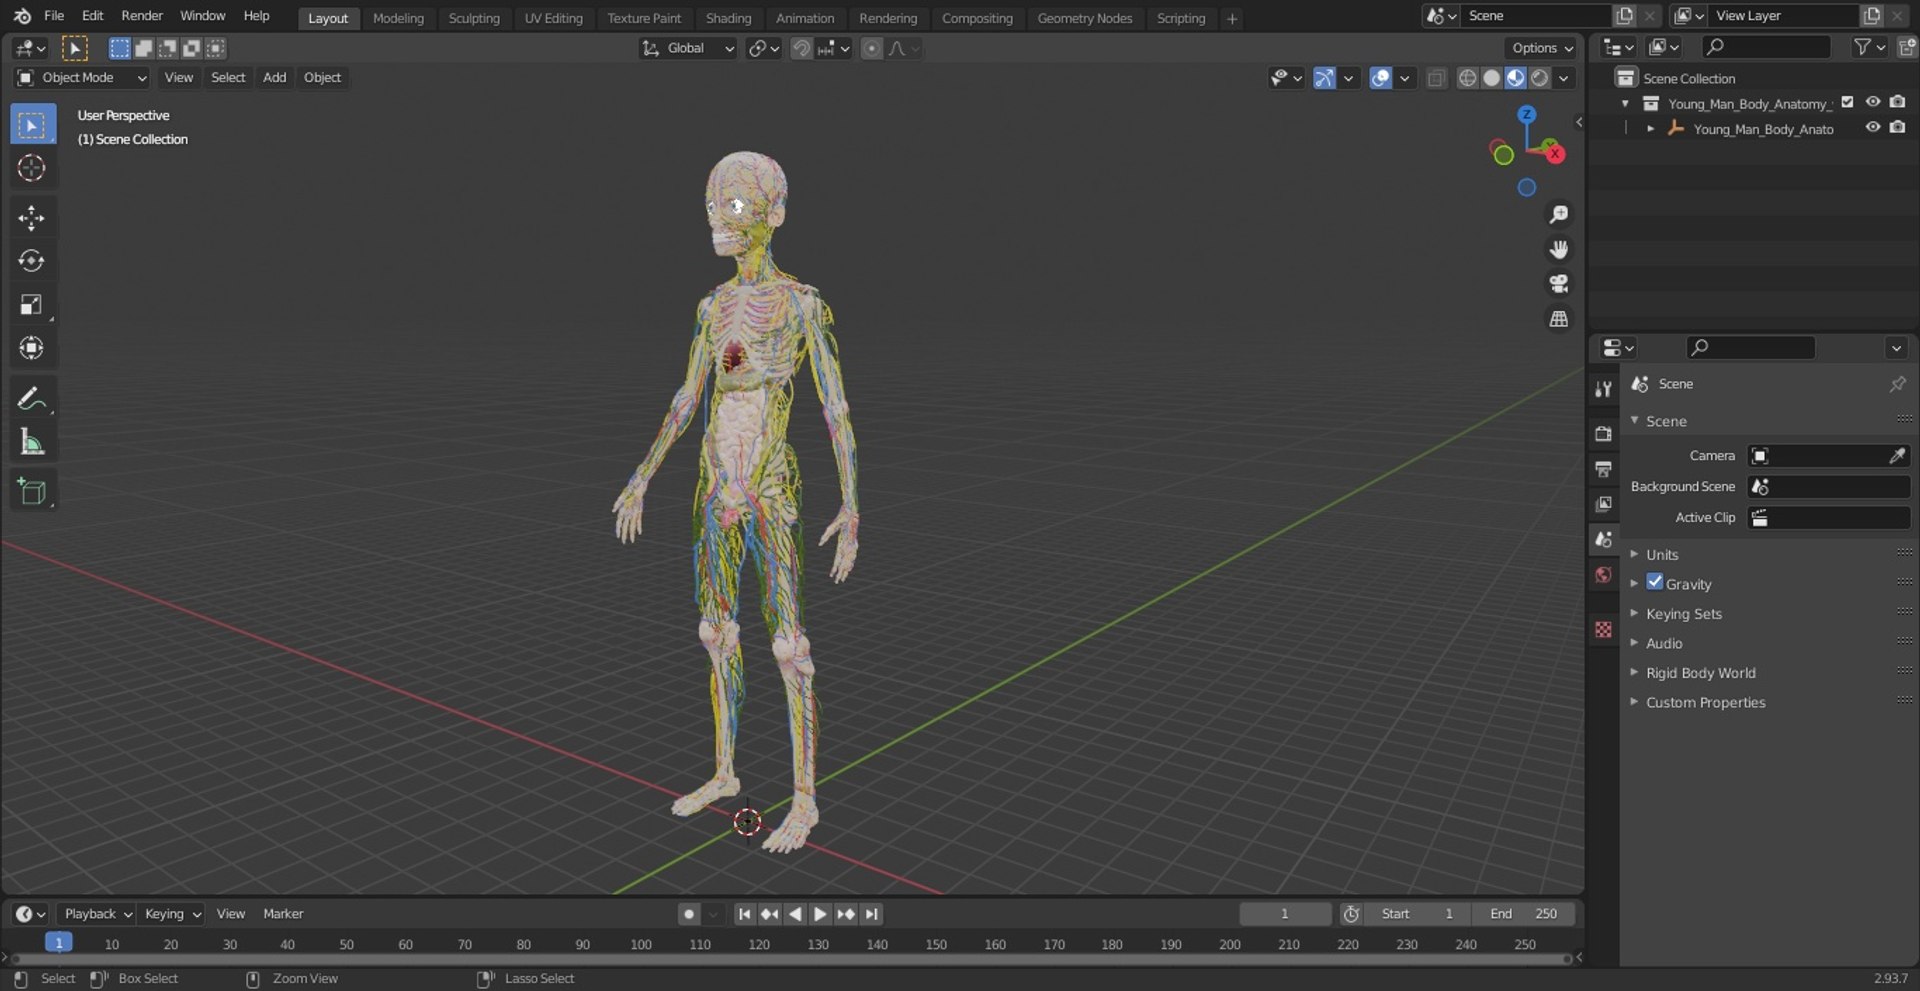Screen dimensions: 1920x991
Task: Toggle snapping magnet button
Action: [801, 48]
